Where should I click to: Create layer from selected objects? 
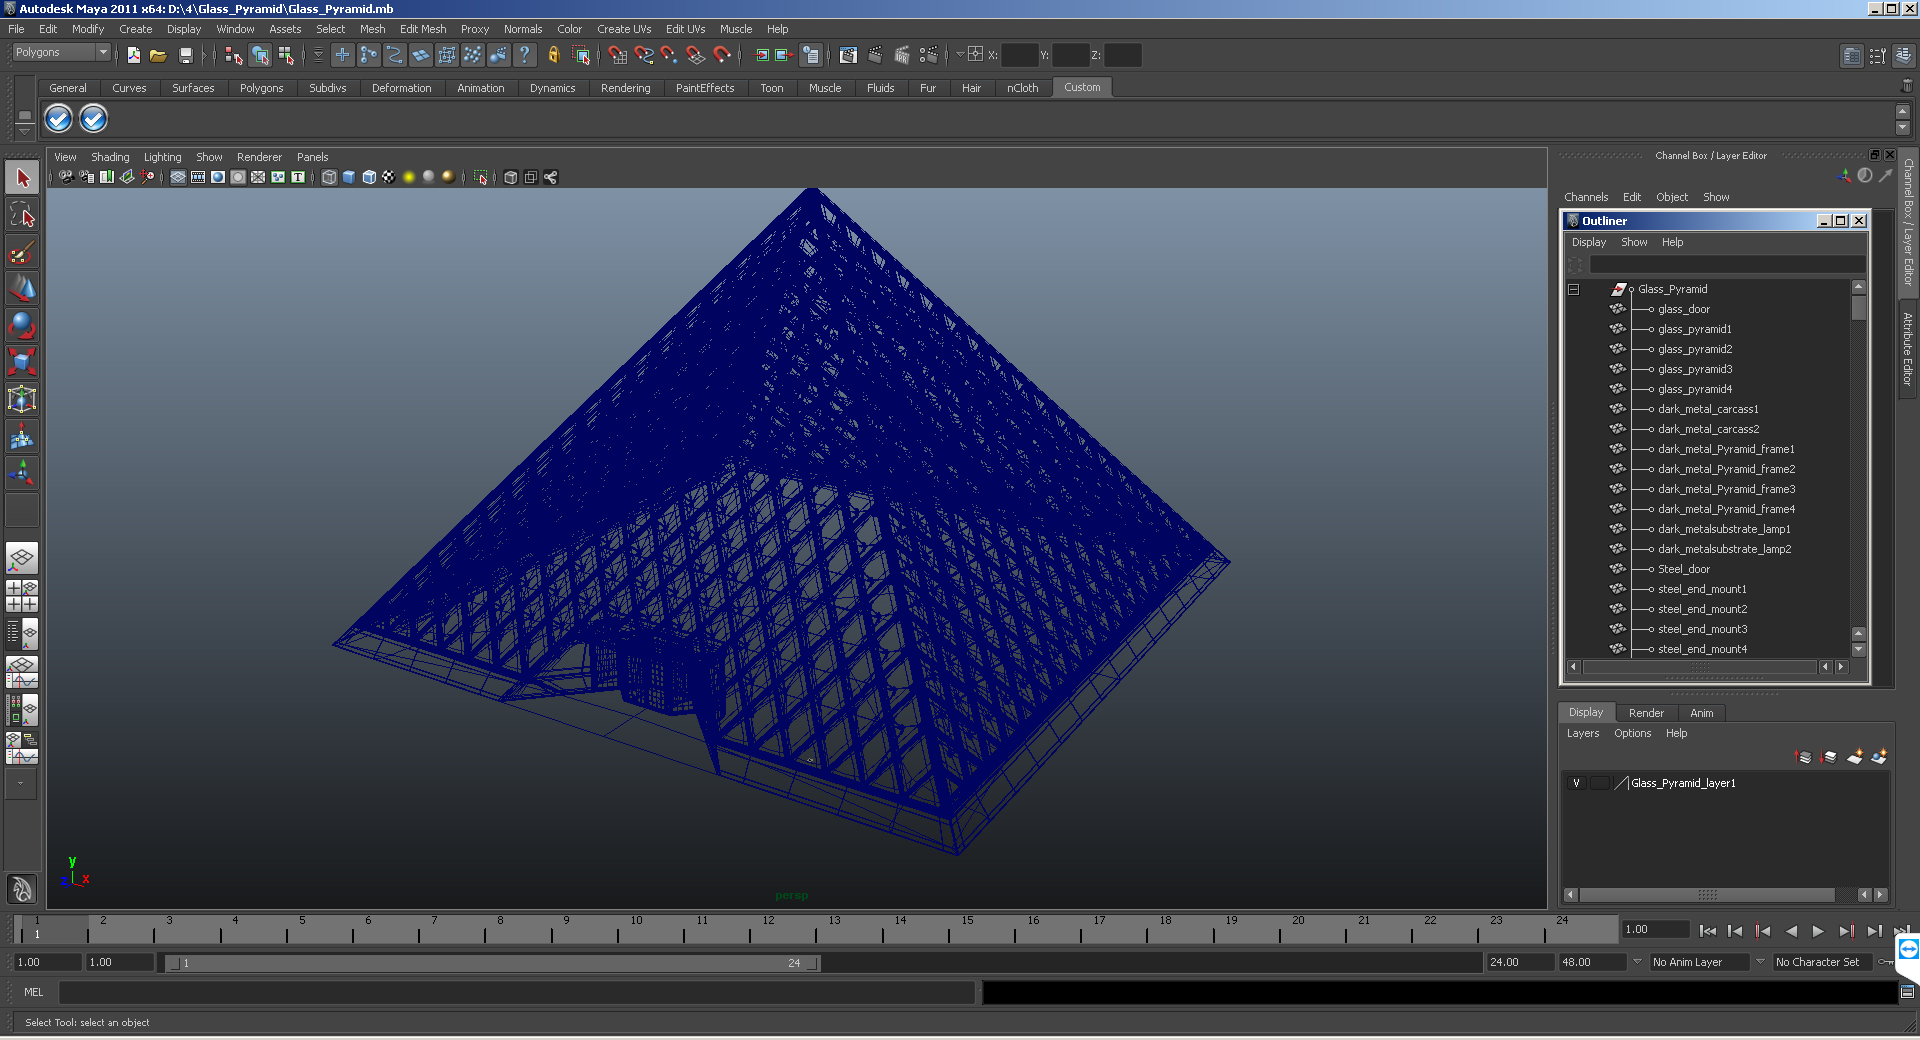1879,757
